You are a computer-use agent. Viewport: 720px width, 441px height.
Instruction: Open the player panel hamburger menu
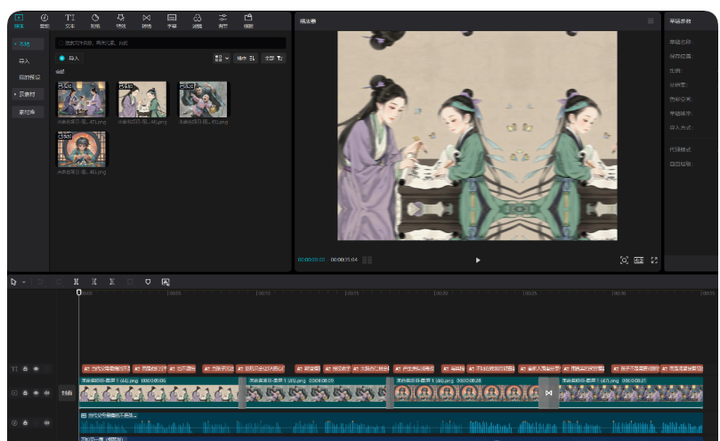[651, 21]
